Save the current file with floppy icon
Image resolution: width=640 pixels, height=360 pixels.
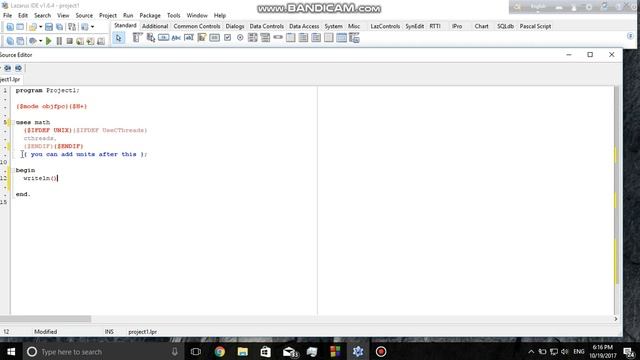click(x=49, y=27)
